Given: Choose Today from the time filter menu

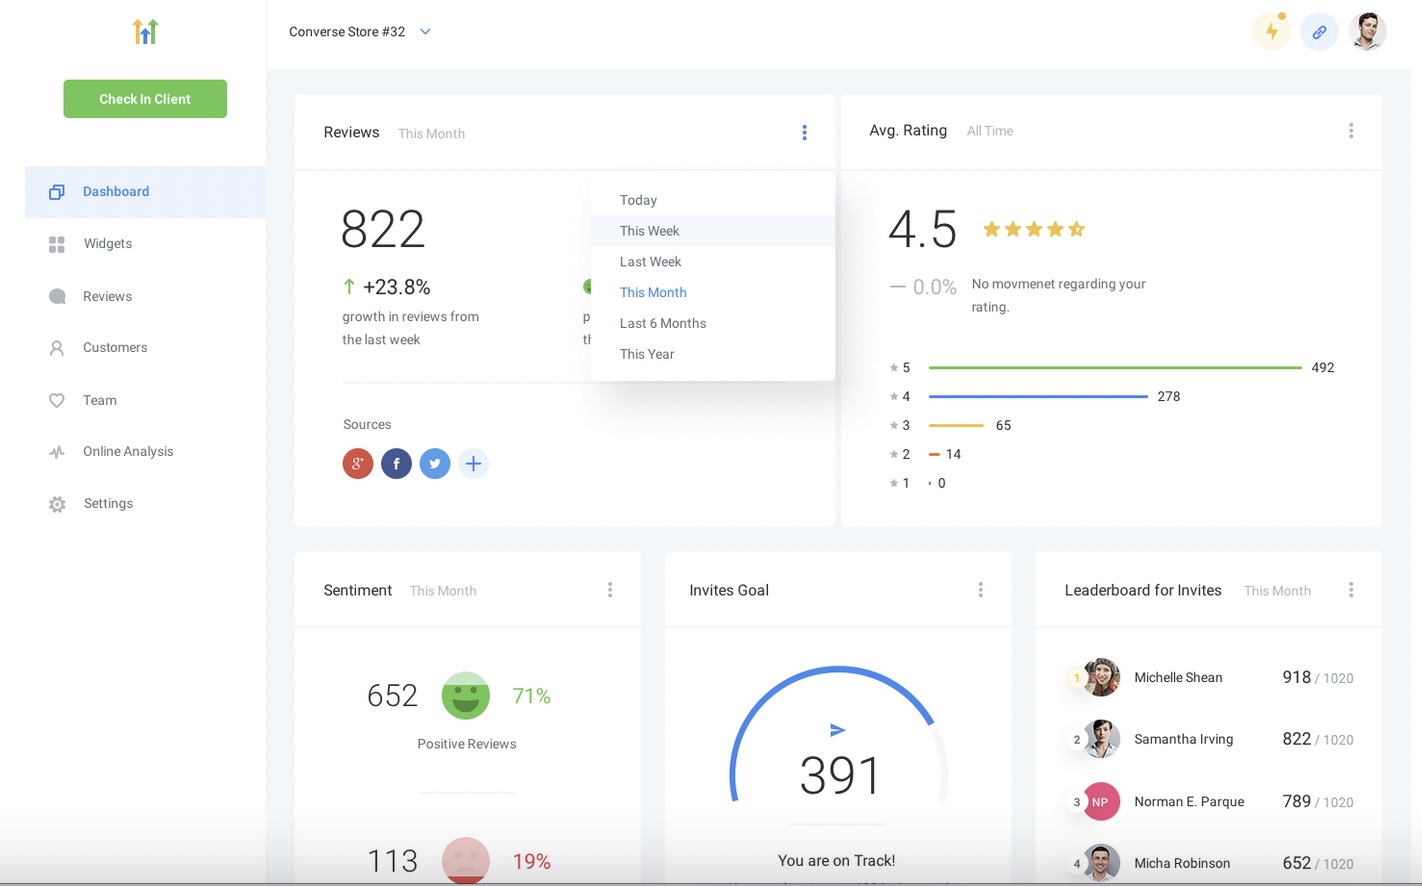Looking at the screenshot, I should (x=638, y=199).
